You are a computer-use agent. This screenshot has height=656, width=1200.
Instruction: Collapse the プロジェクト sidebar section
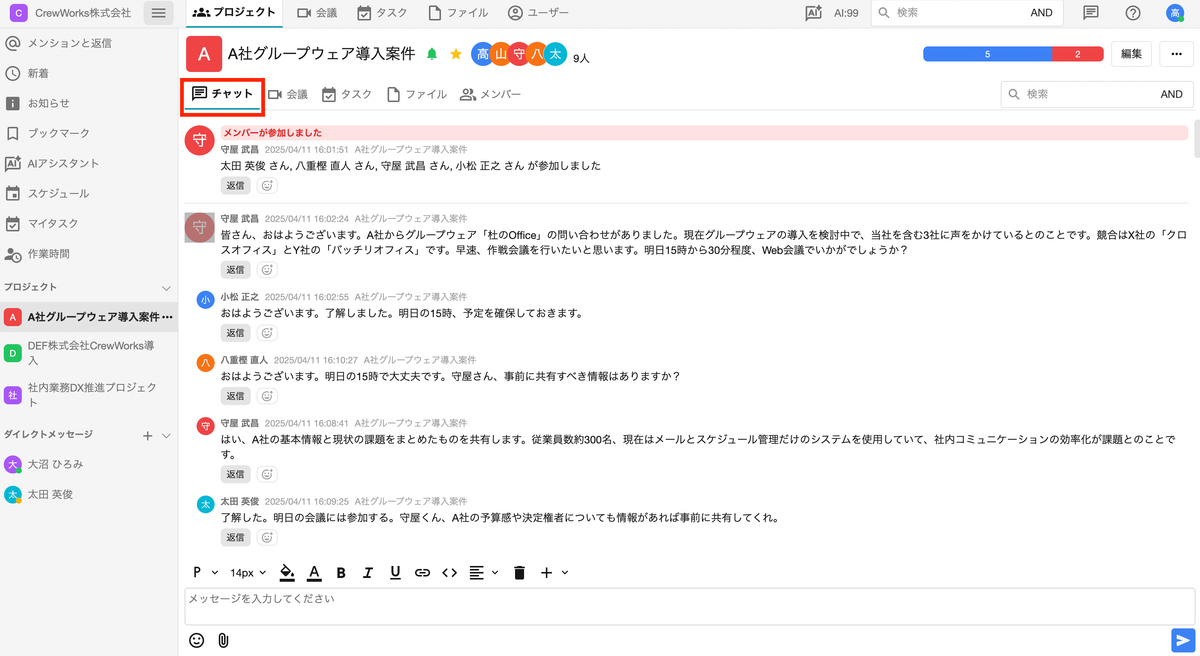(x=167, y=288)
